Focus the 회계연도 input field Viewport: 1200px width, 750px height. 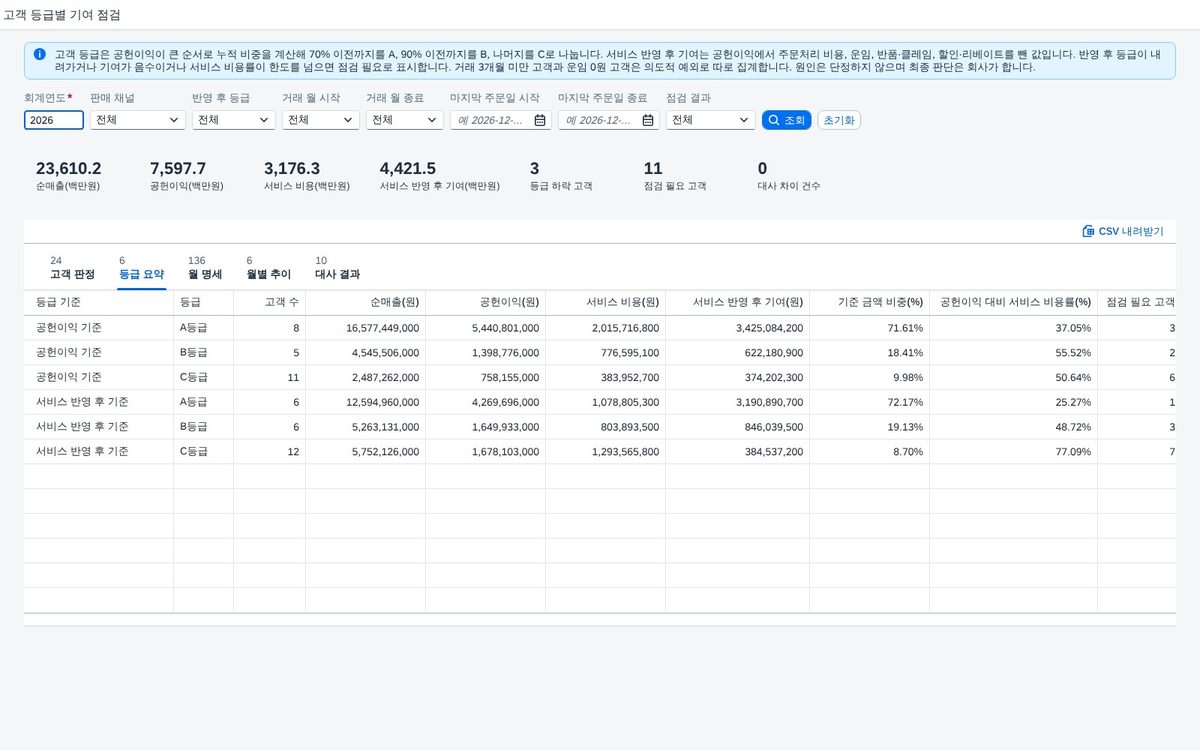point(54,120)
